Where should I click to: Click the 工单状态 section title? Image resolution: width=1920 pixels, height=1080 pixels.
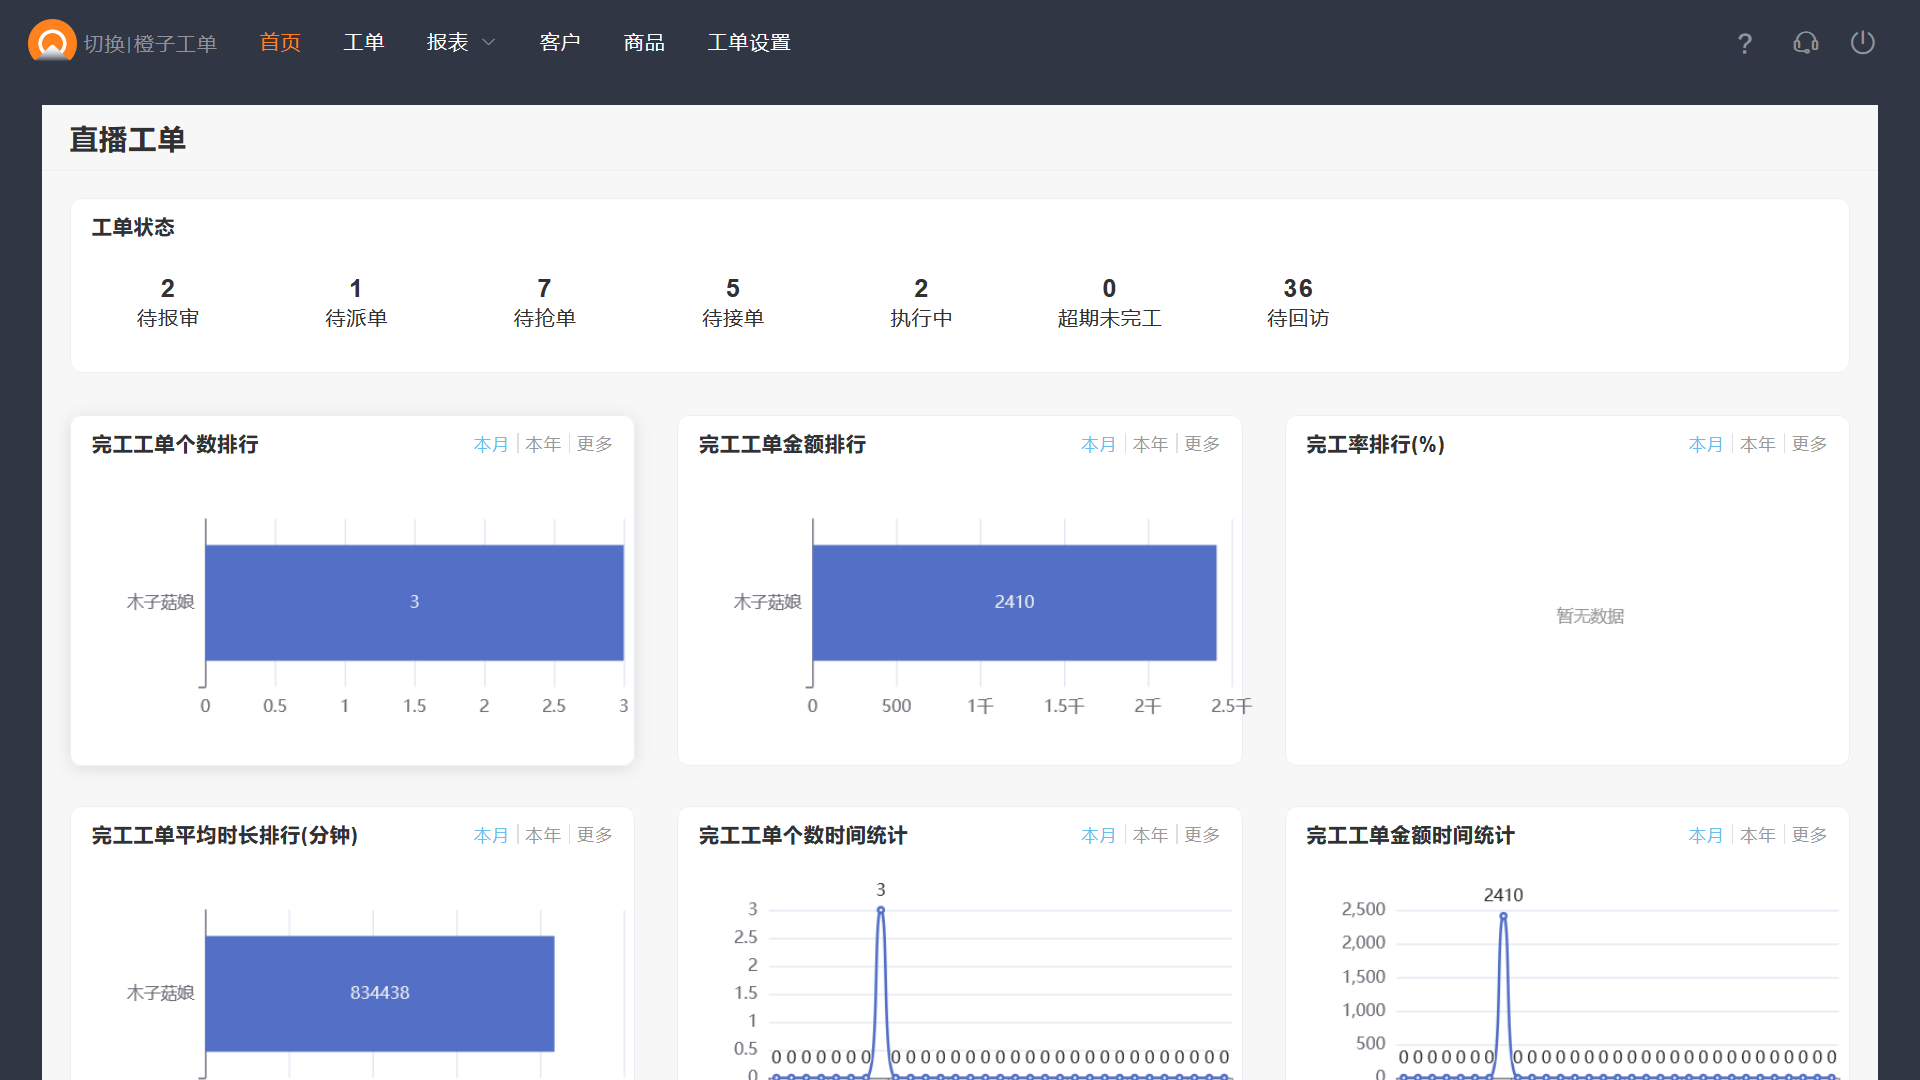click(x=133, y=228)
